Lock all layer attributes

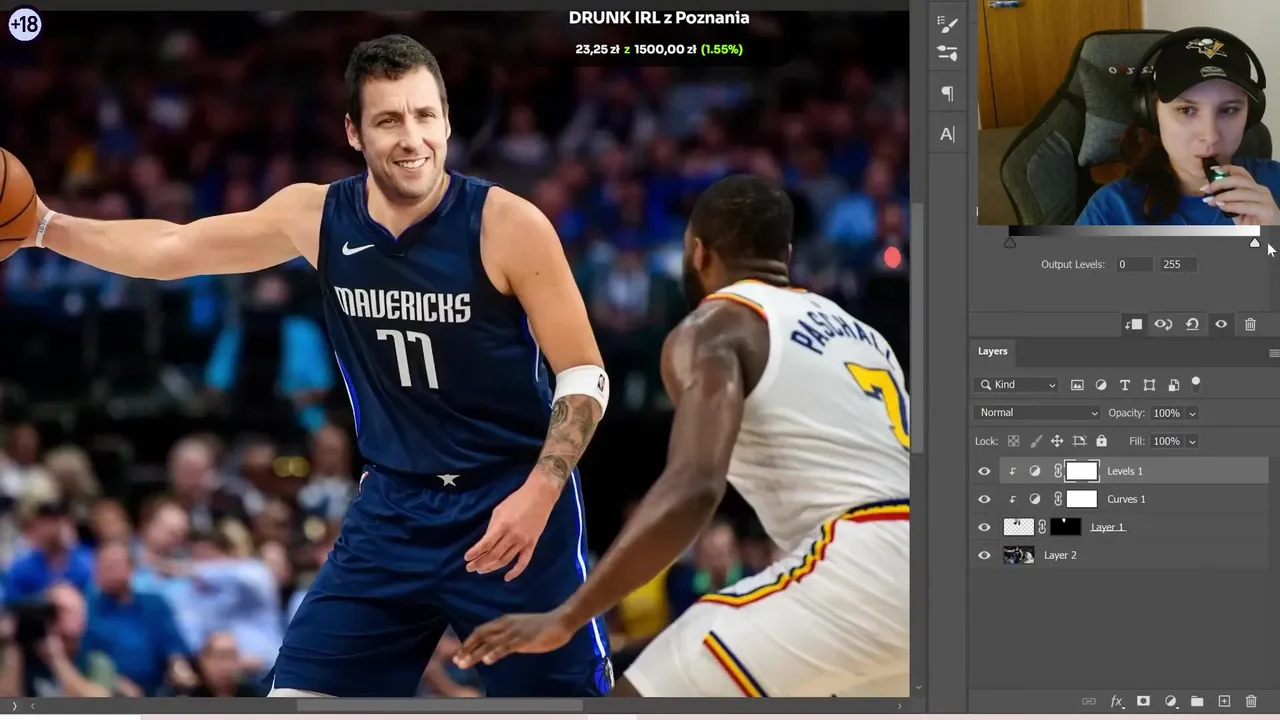[1101, 441]
